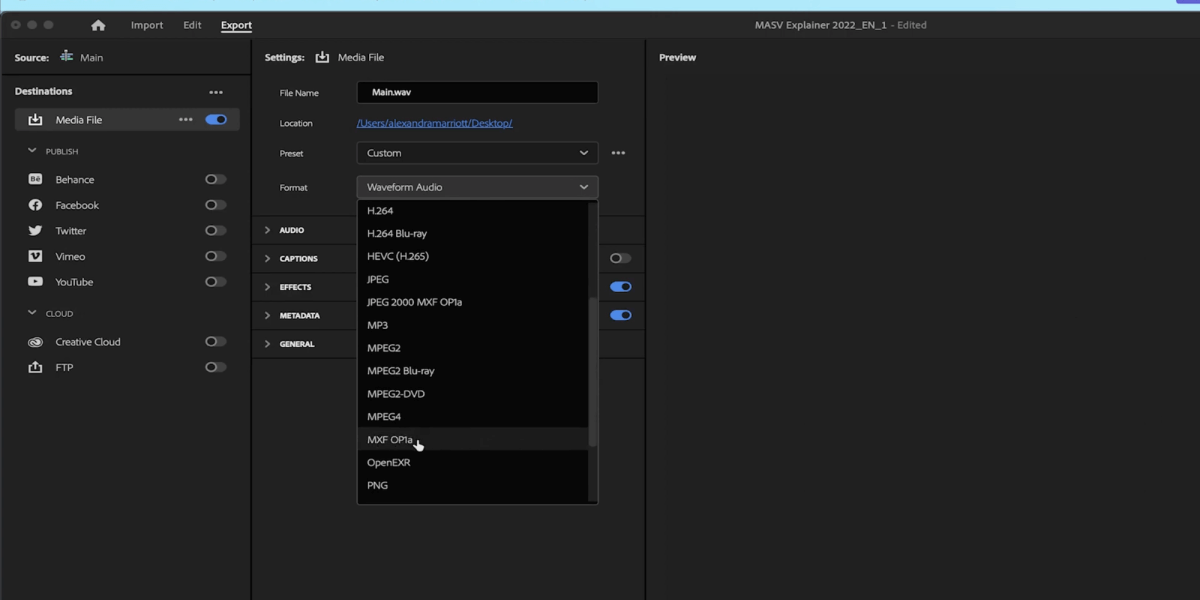The height and width of the screenshot is (600, 1200).
Task: Select MXF OP1a format
Action: click(472, 440)
